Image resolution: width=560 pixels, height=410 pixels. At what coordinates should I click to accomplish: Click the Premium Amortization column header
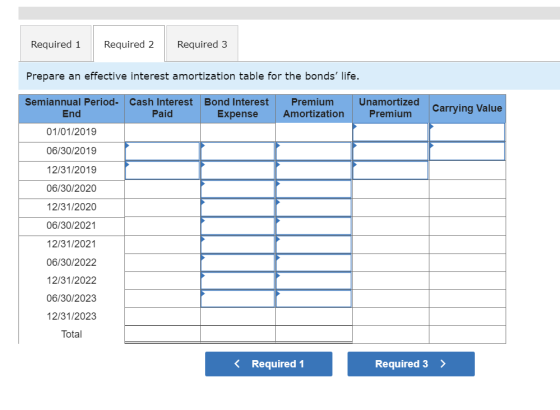tap(314, 109)
